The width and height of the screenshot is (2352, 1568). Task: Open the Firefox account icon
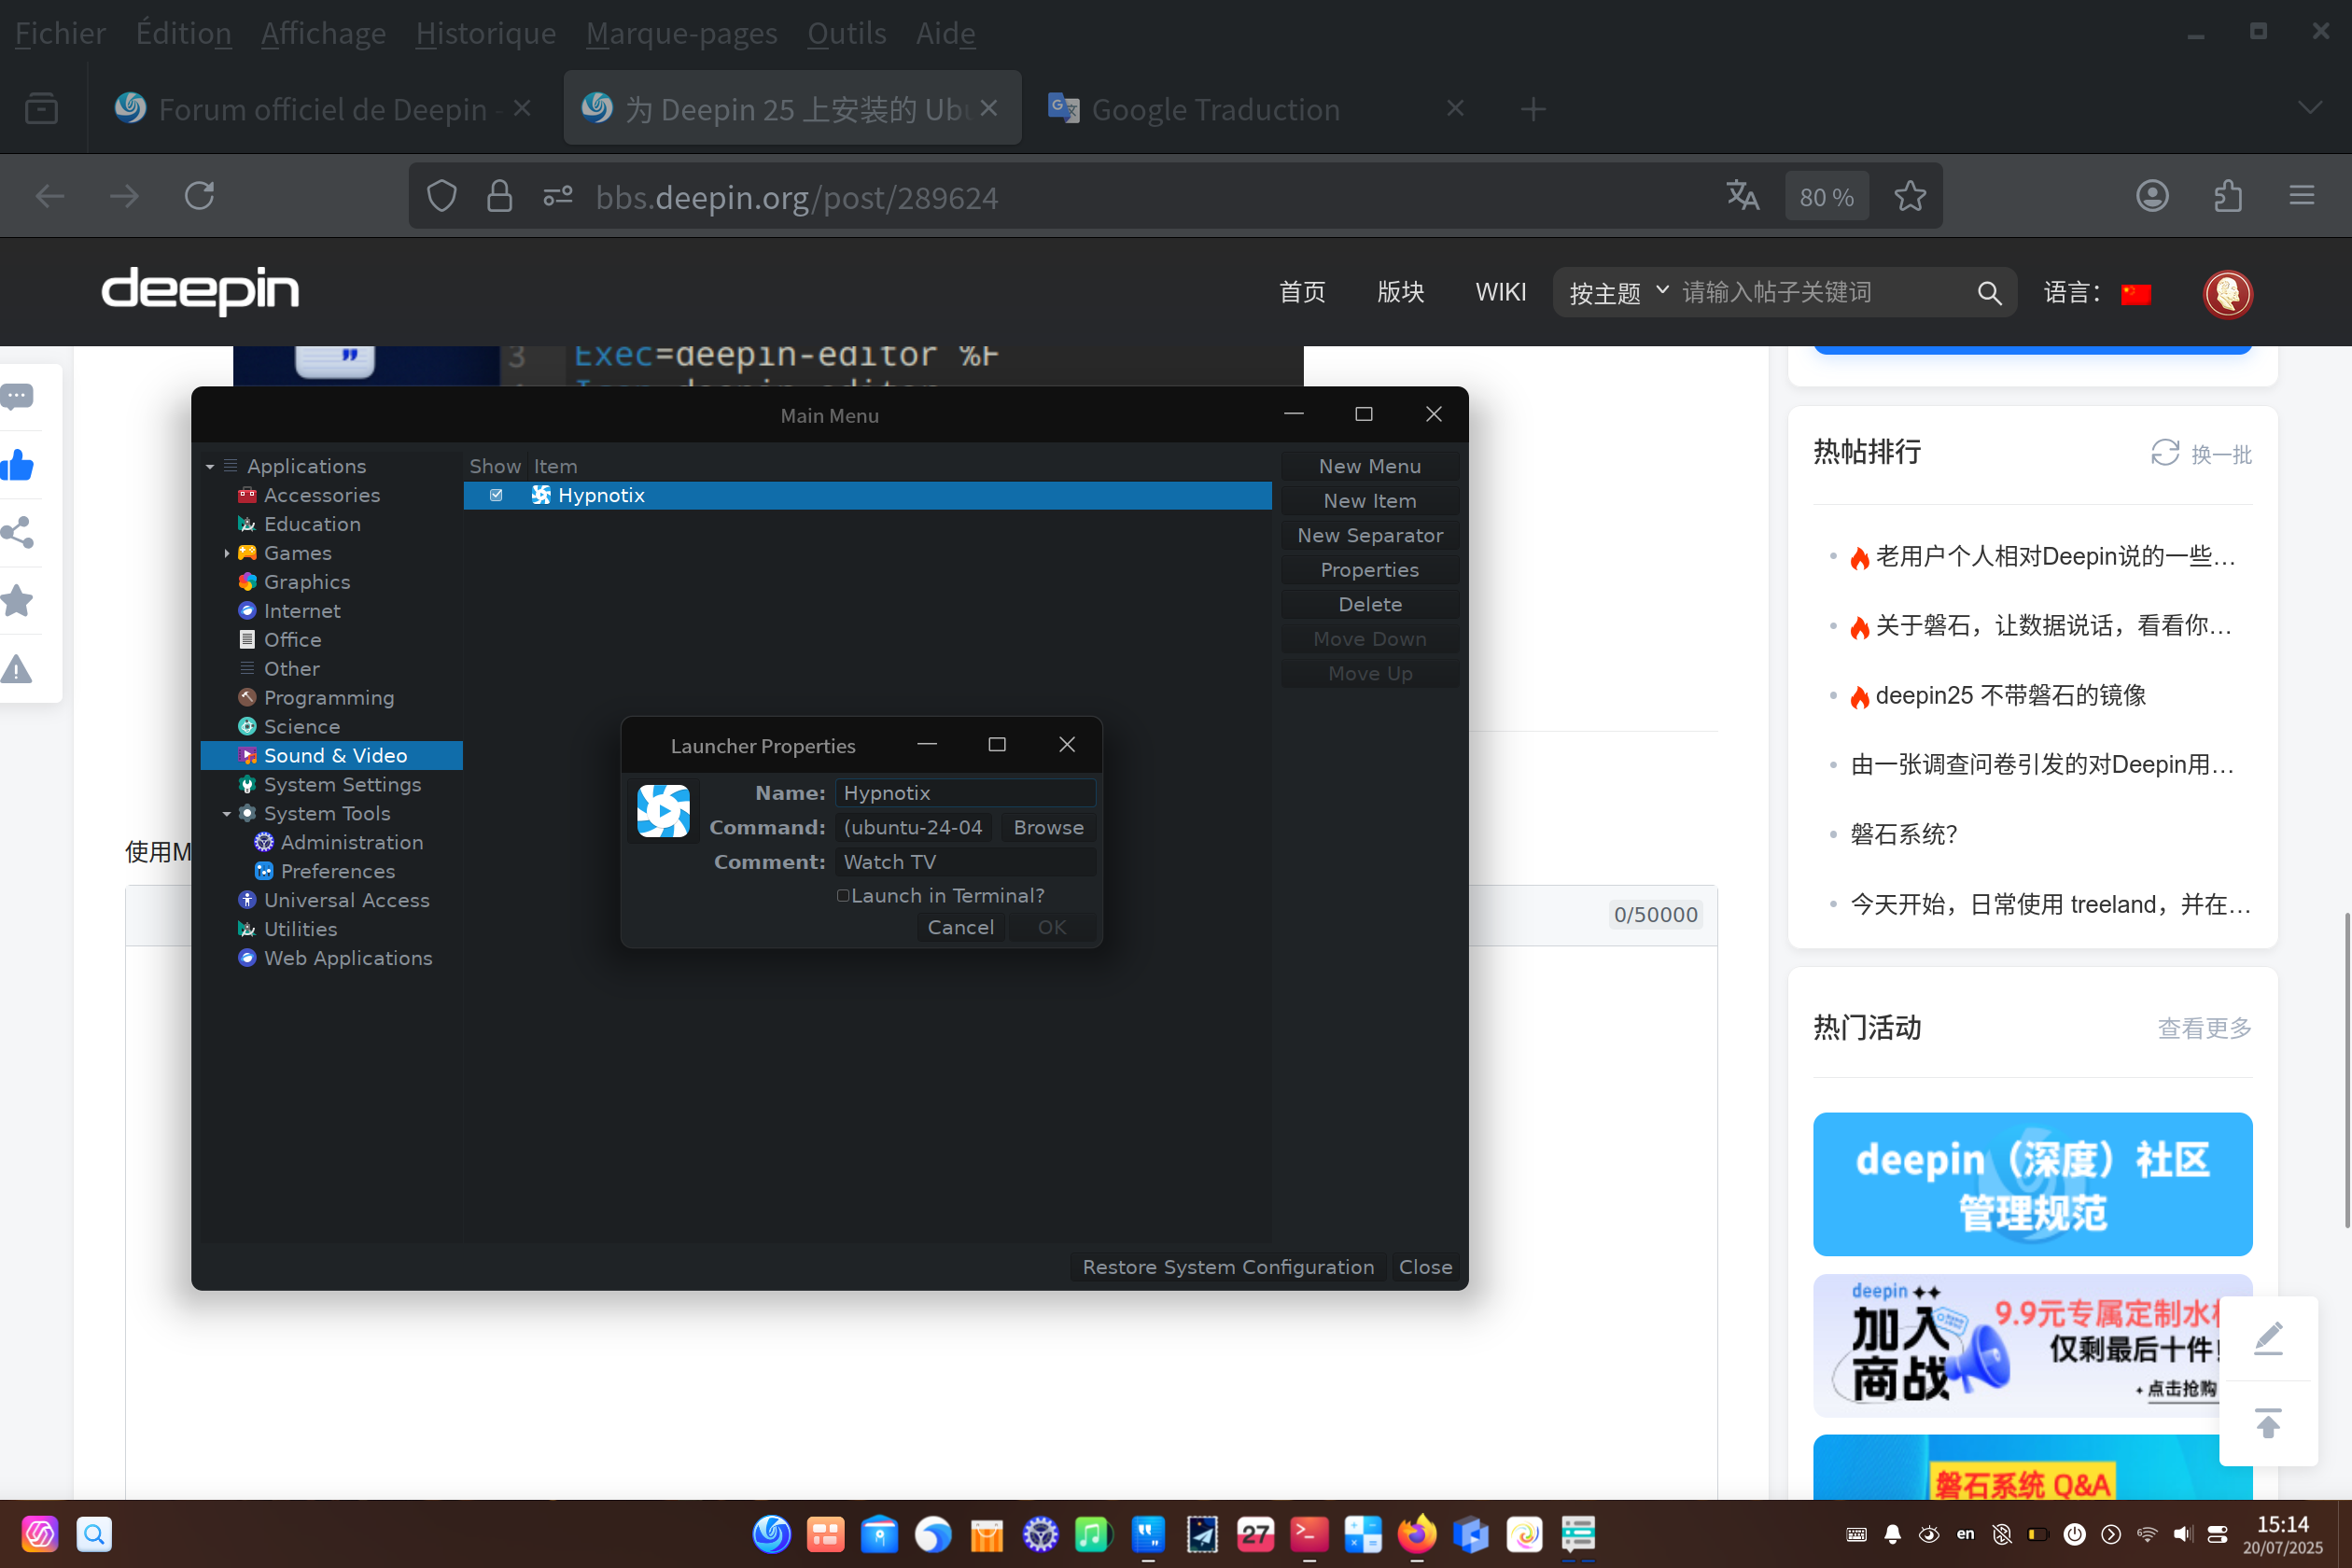point(2153,196)
